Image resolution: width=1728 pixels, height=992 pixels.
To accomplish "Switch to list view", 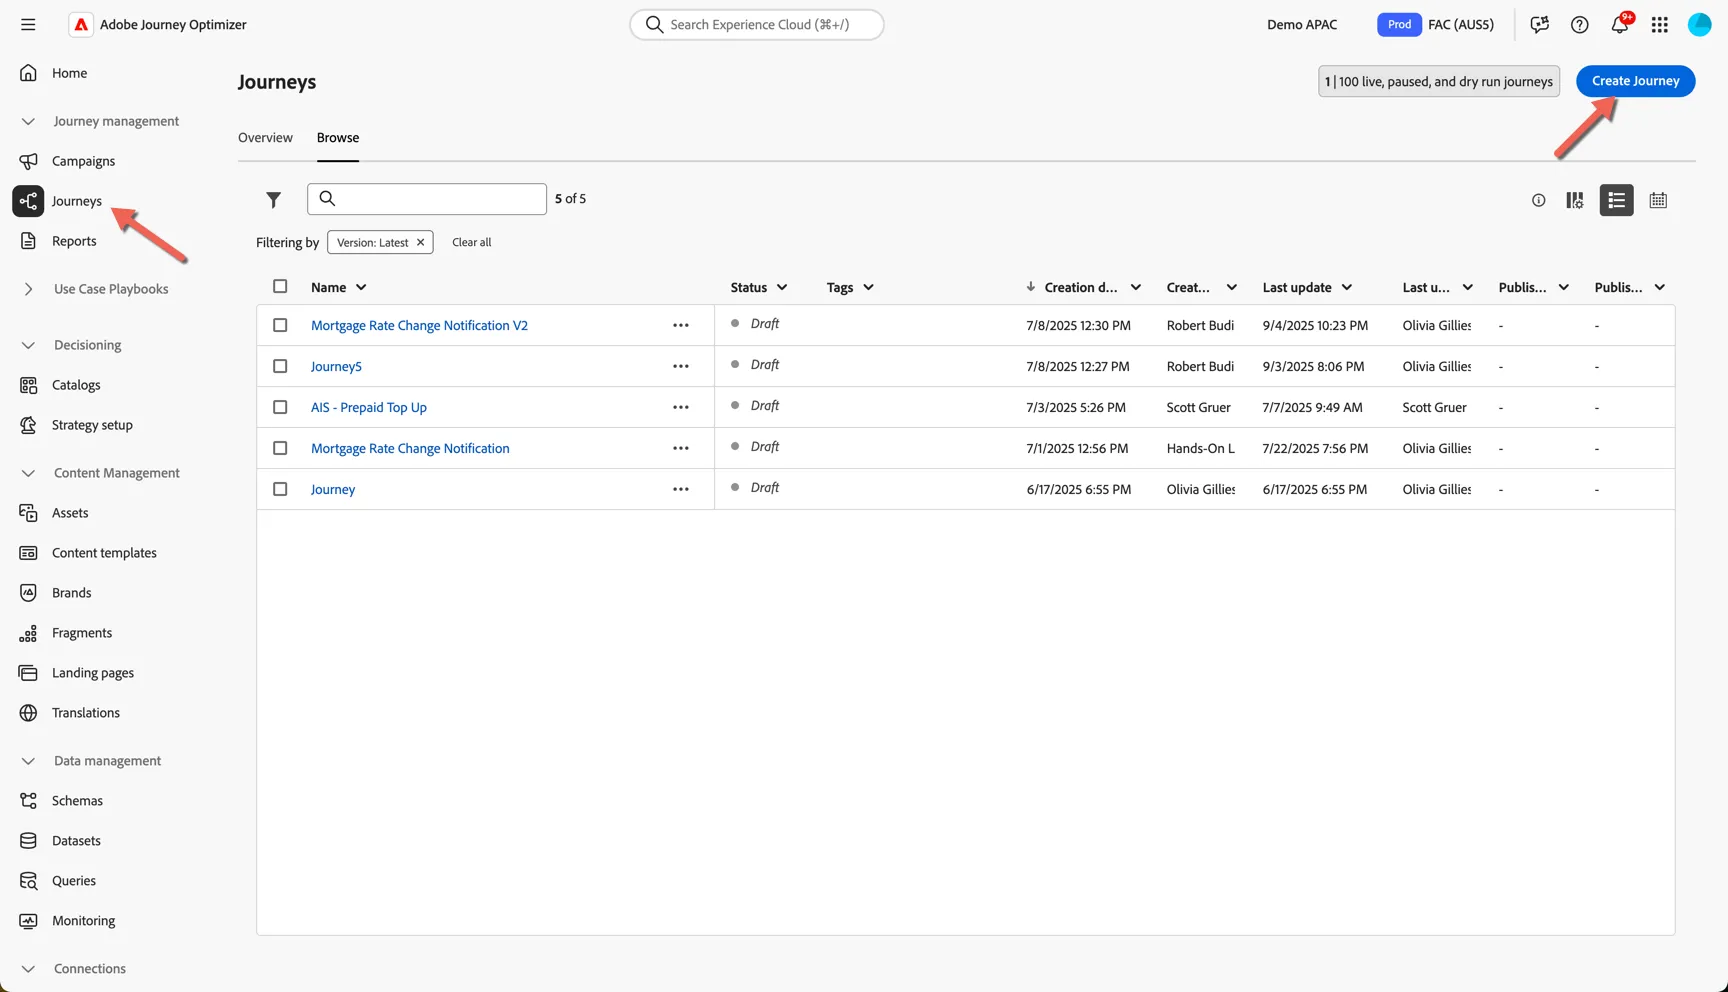I will (x=1617, y=201).
